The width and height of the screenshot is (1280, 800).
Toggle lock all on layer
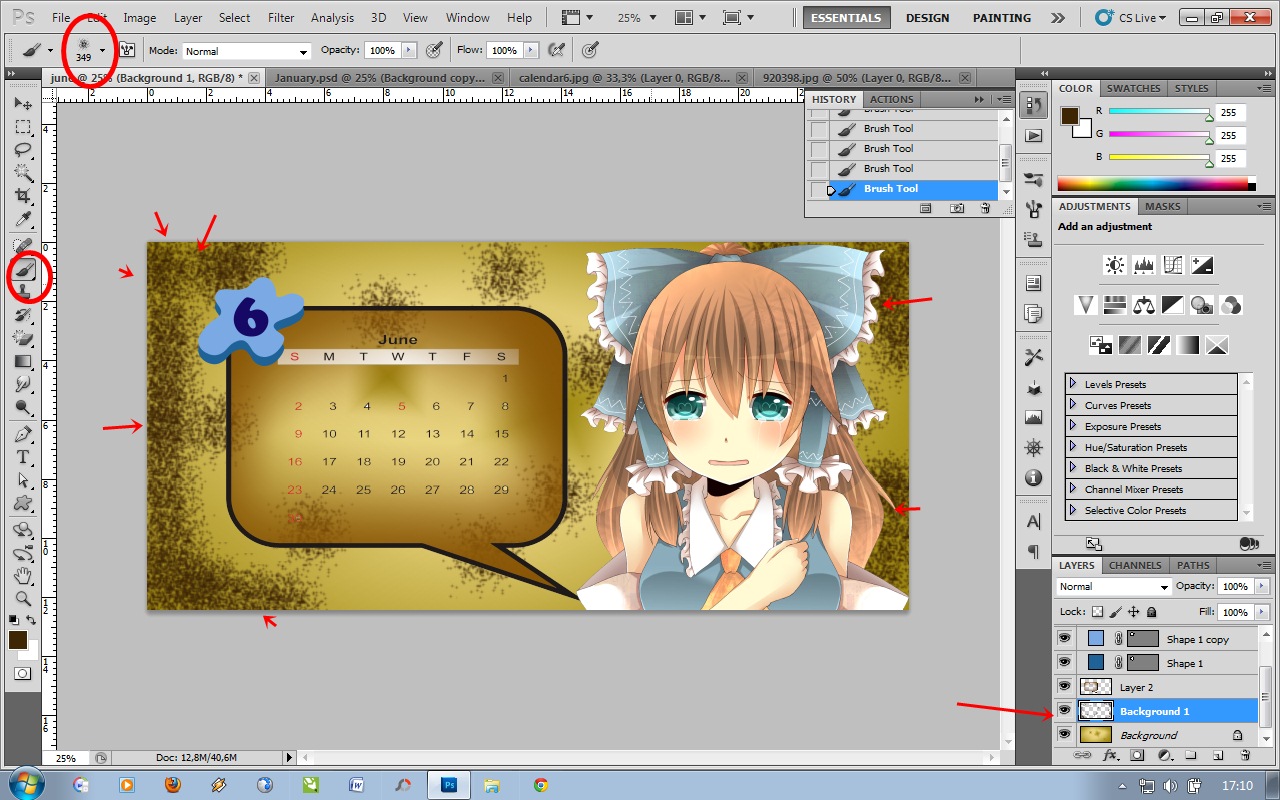[1151, 612]
